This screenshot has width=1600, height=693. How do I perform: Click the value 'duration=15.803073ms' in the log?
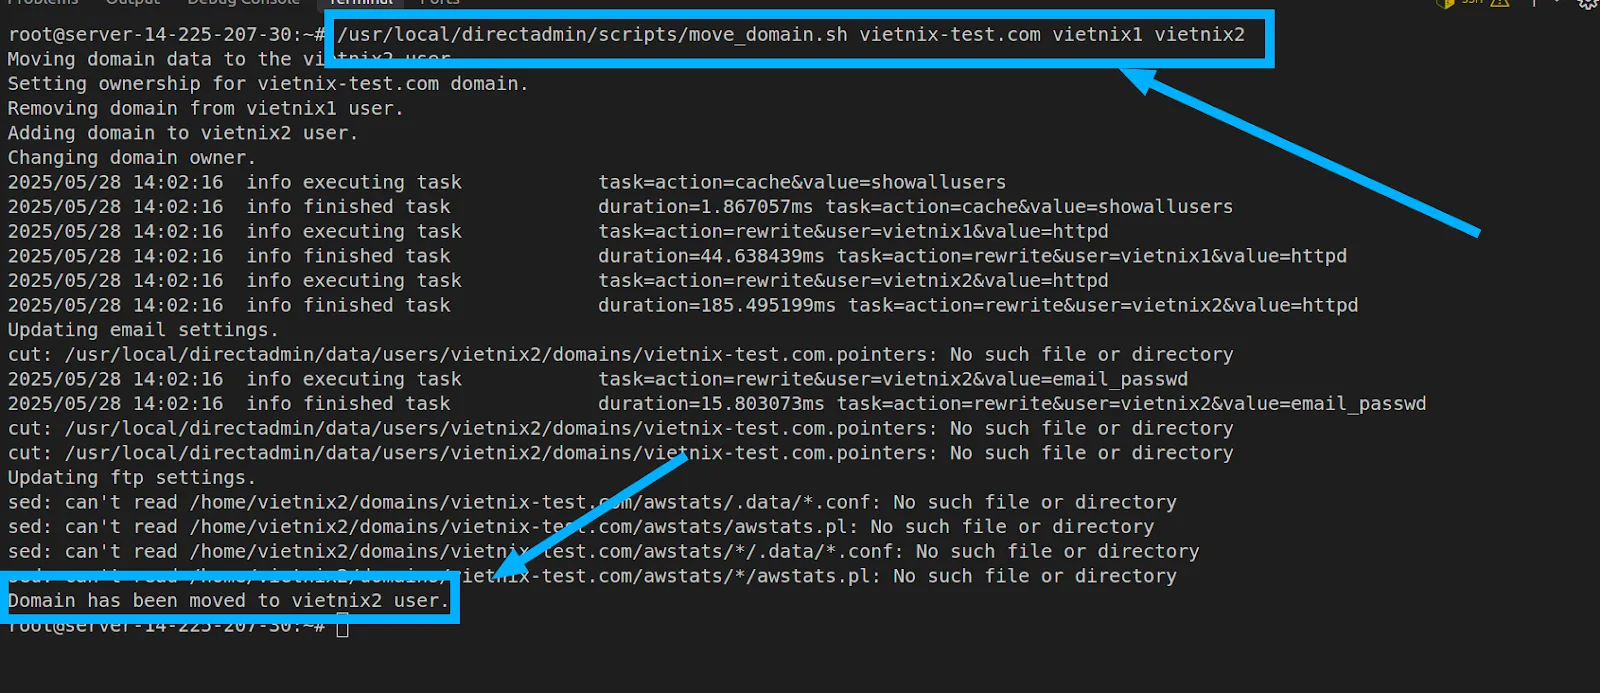[x=711, y=404]
